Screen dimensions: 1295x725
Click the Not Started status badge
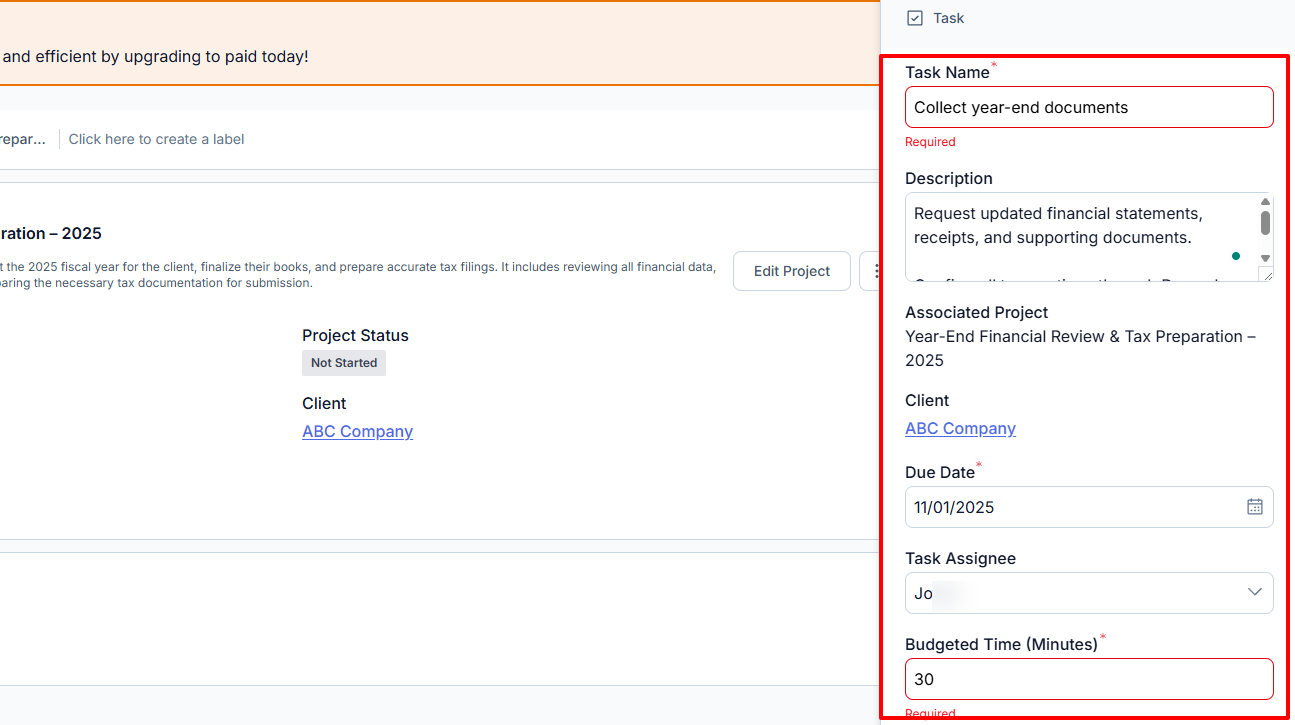[x=343, y=362]
